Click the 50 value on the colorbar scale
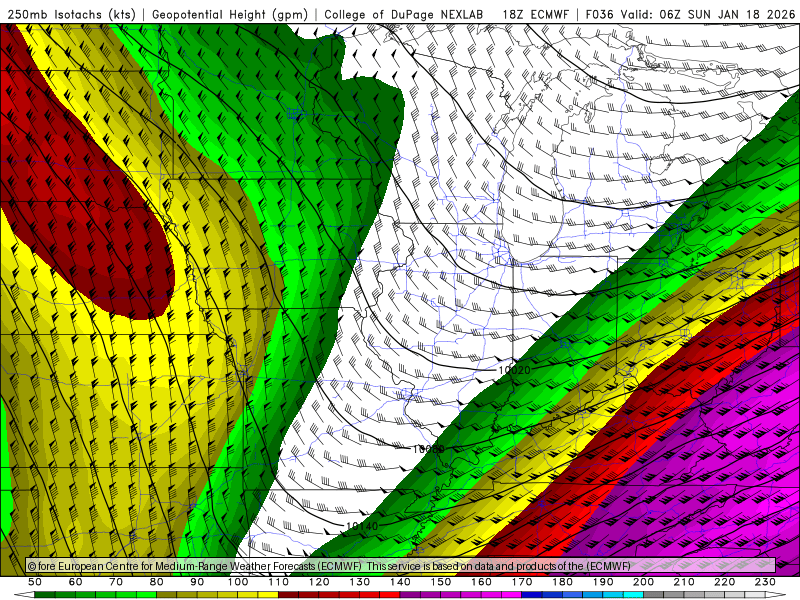800x600 pixels. [35, 582]
